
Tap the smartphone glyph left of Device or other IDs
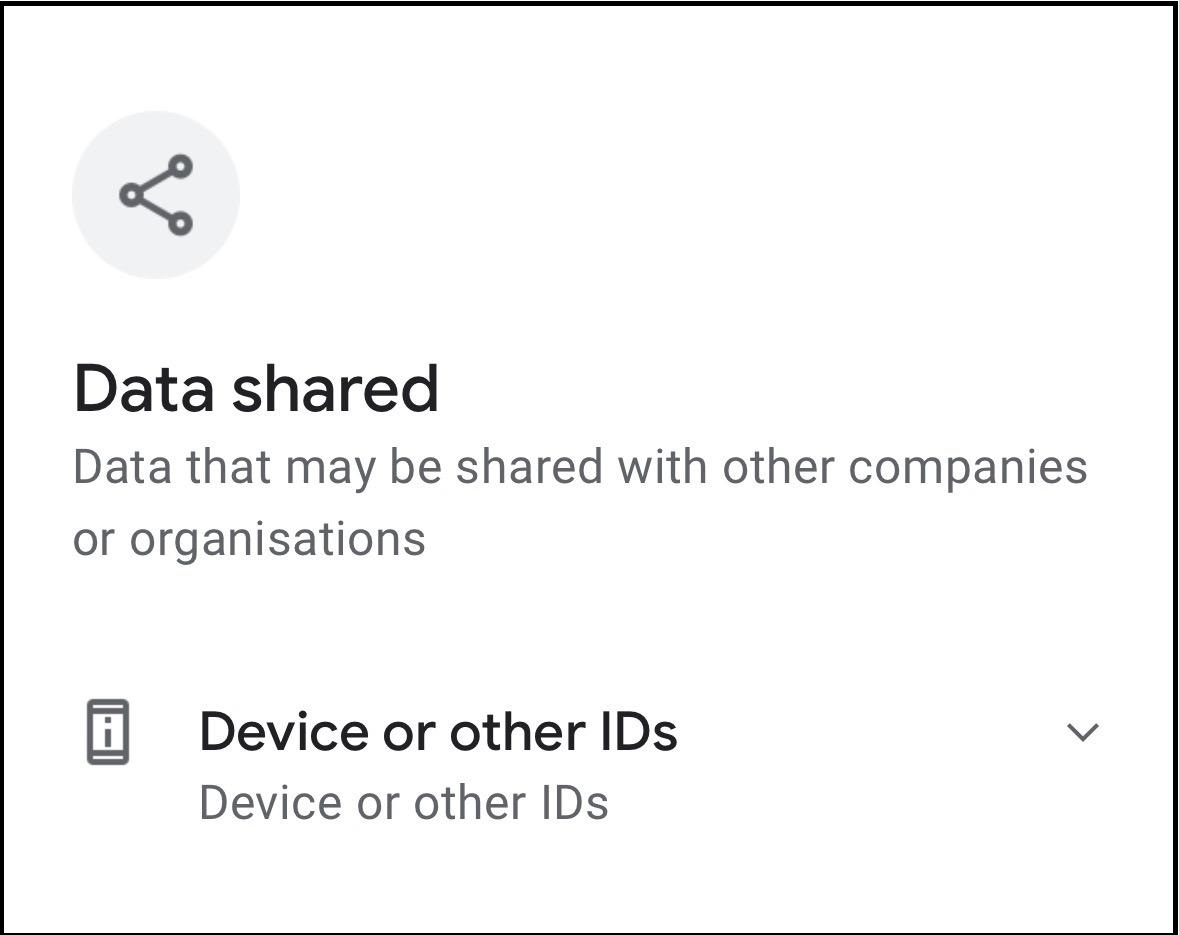click(x=108, y=733)
